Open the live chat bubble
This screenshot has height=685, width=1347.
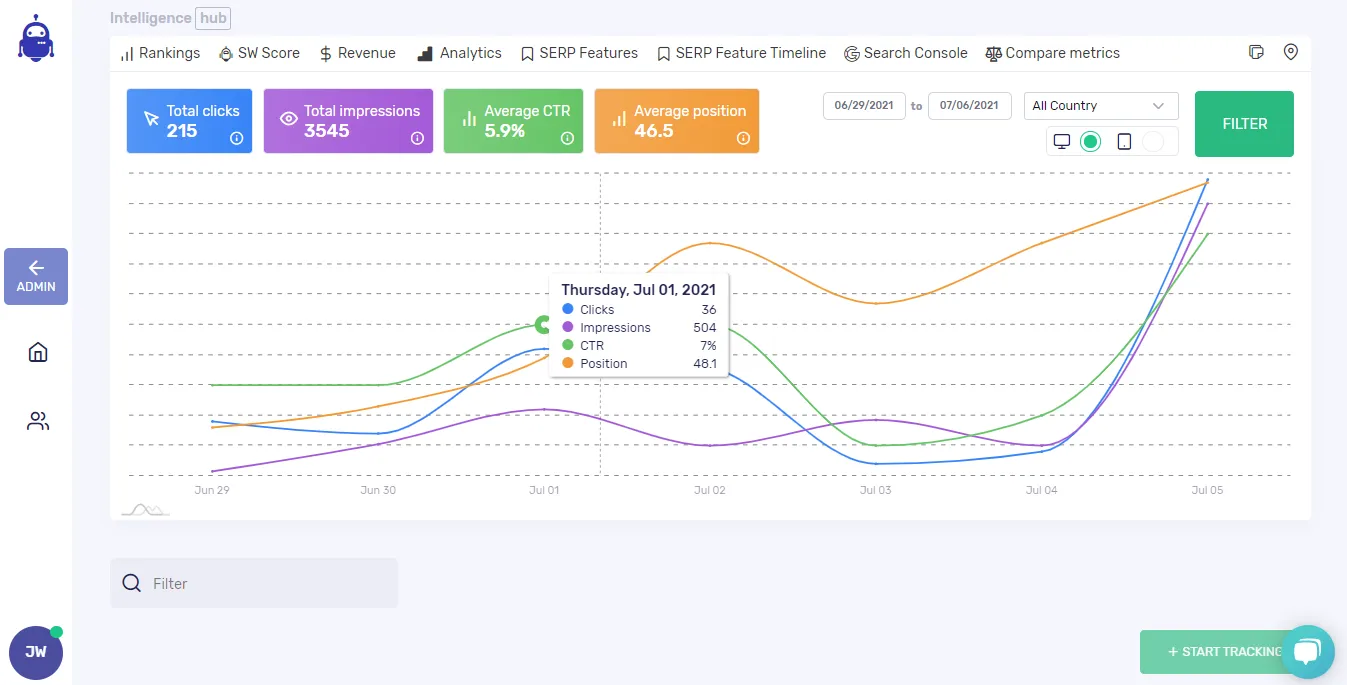(x=1307, y=651)
